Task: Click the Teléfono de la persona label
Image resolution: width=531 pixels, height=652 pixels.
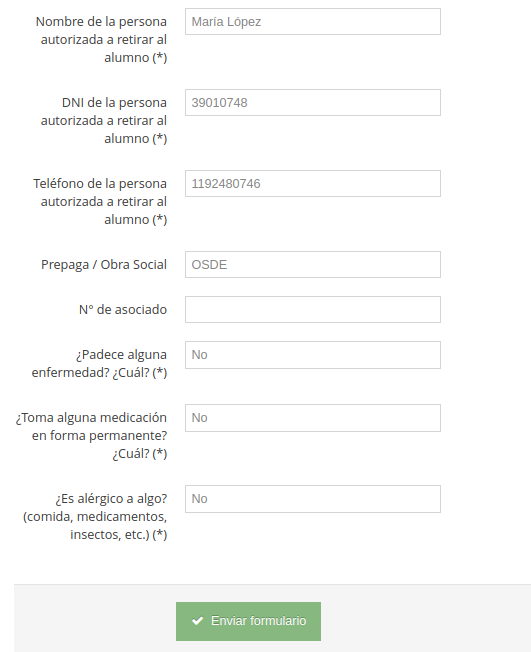Action: pos(100,202)
